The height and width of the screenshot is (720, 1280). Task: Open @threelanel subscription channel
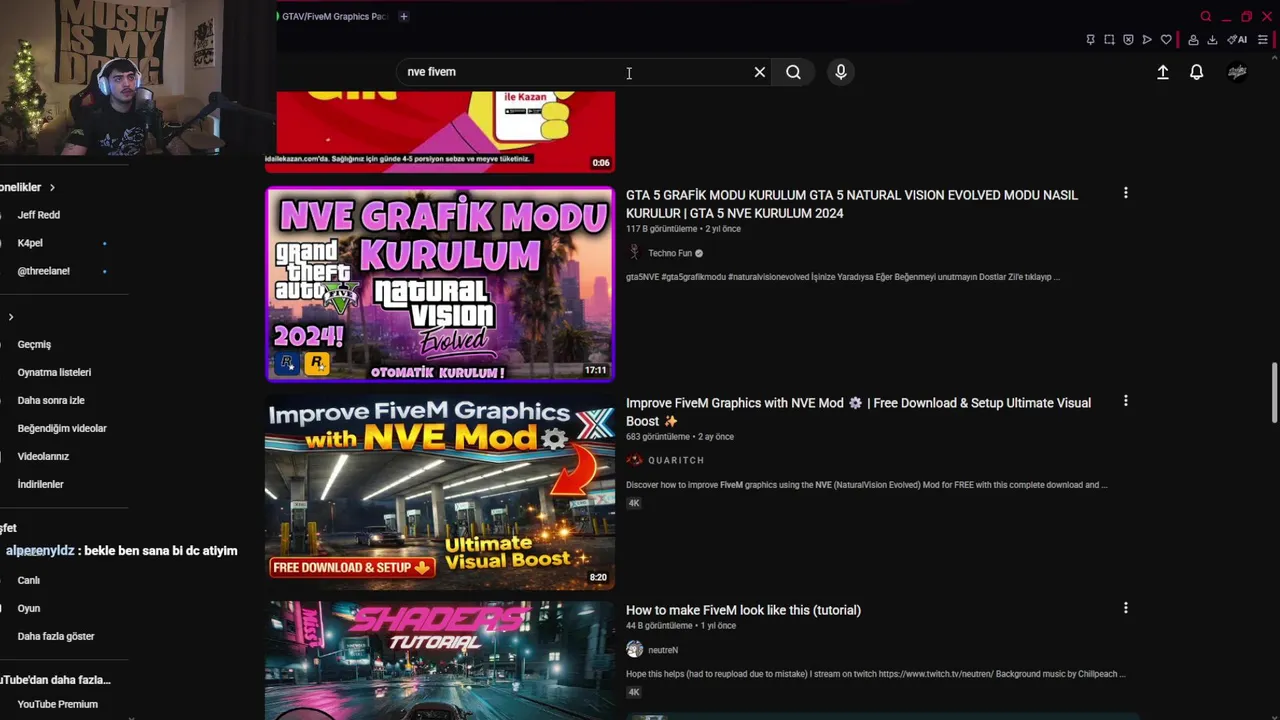(43, 271)
